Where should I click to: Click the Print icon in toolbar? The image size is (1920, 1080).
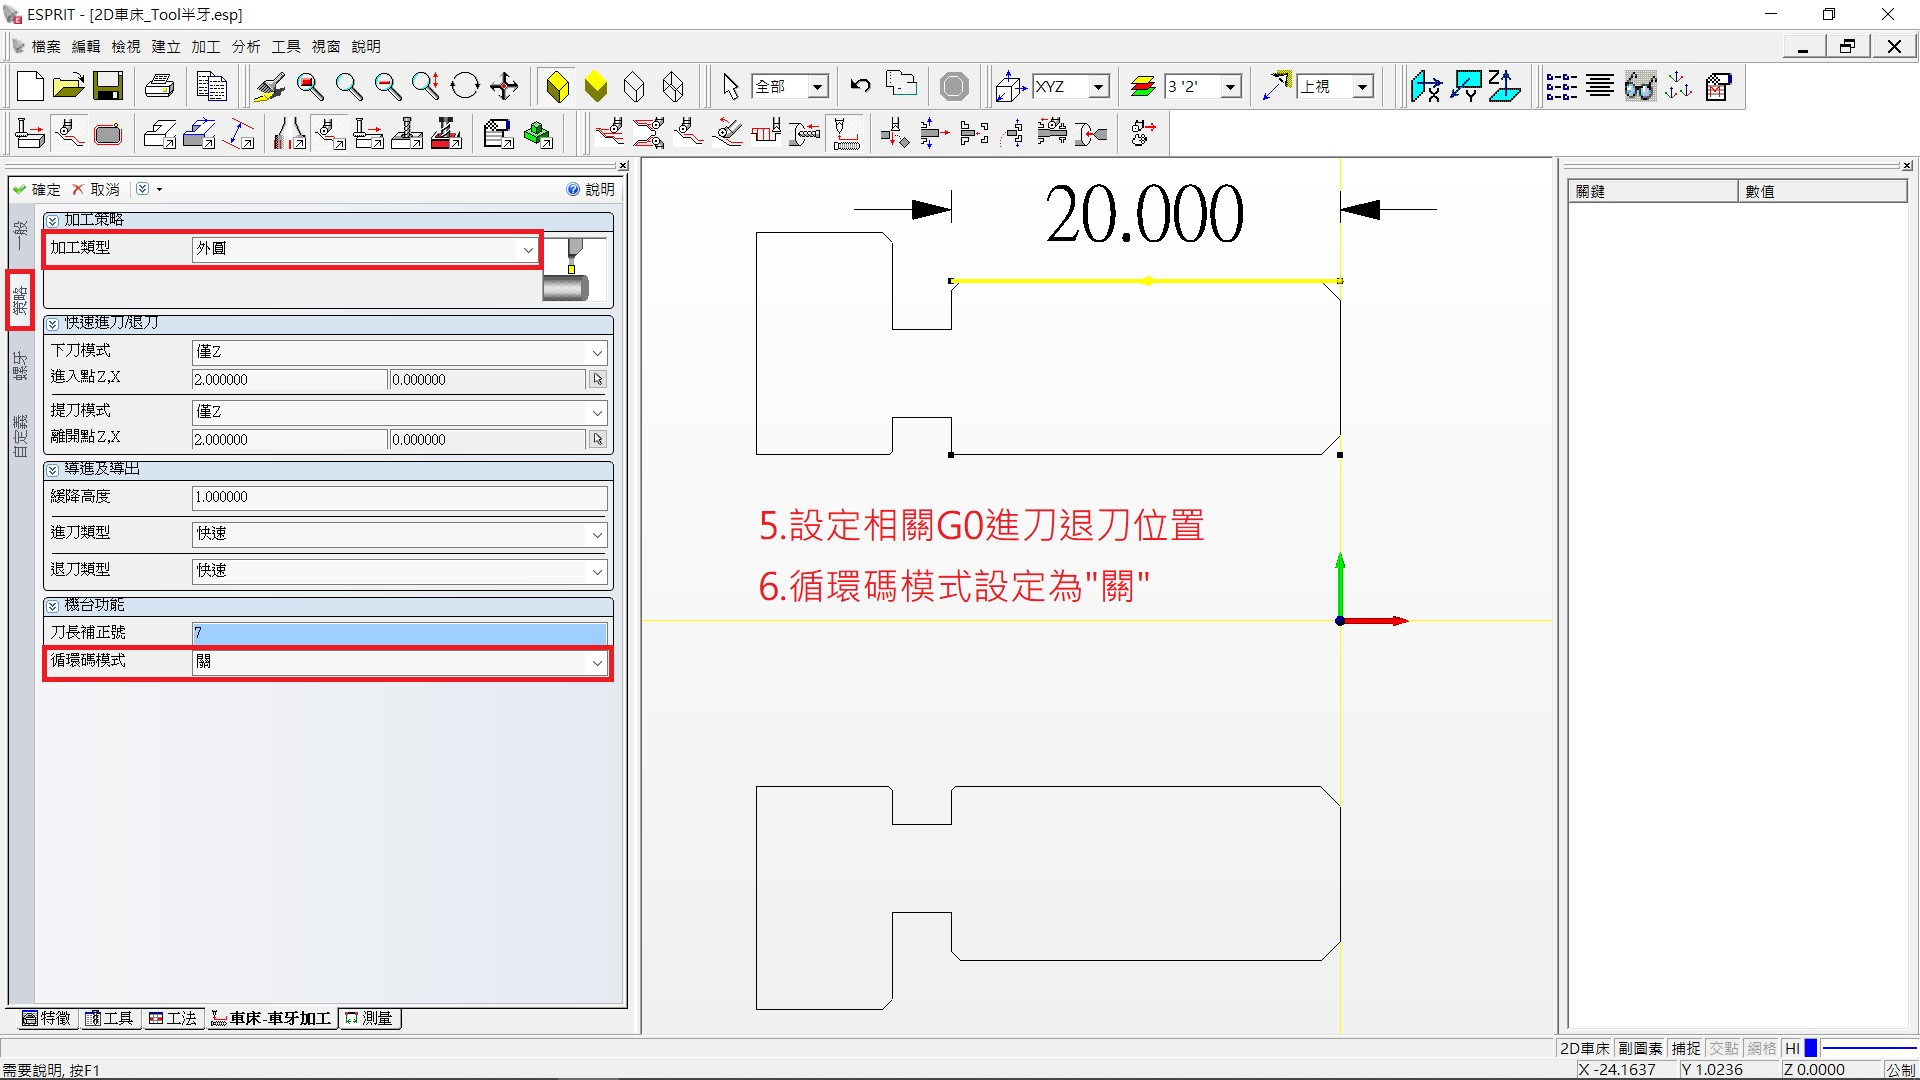(160, 87)
